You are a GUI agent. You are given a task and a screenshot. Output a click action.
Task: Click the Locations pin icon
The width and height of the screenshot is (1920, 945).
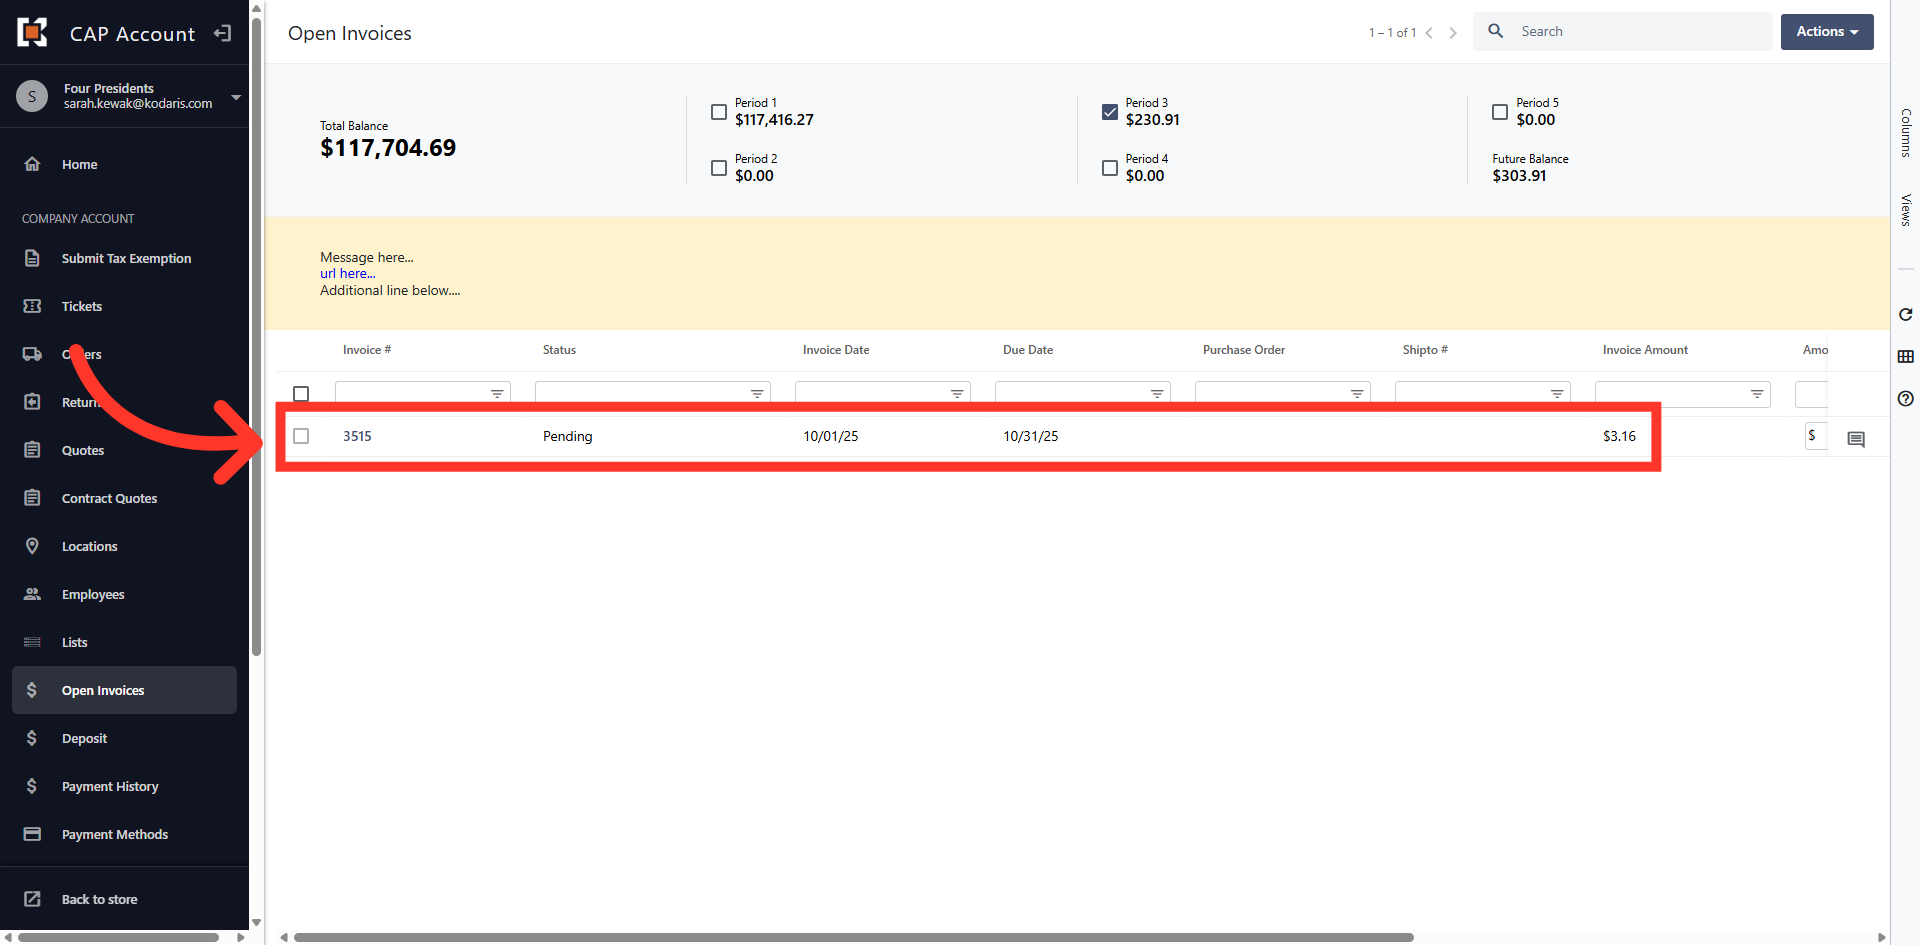(32, 546)
